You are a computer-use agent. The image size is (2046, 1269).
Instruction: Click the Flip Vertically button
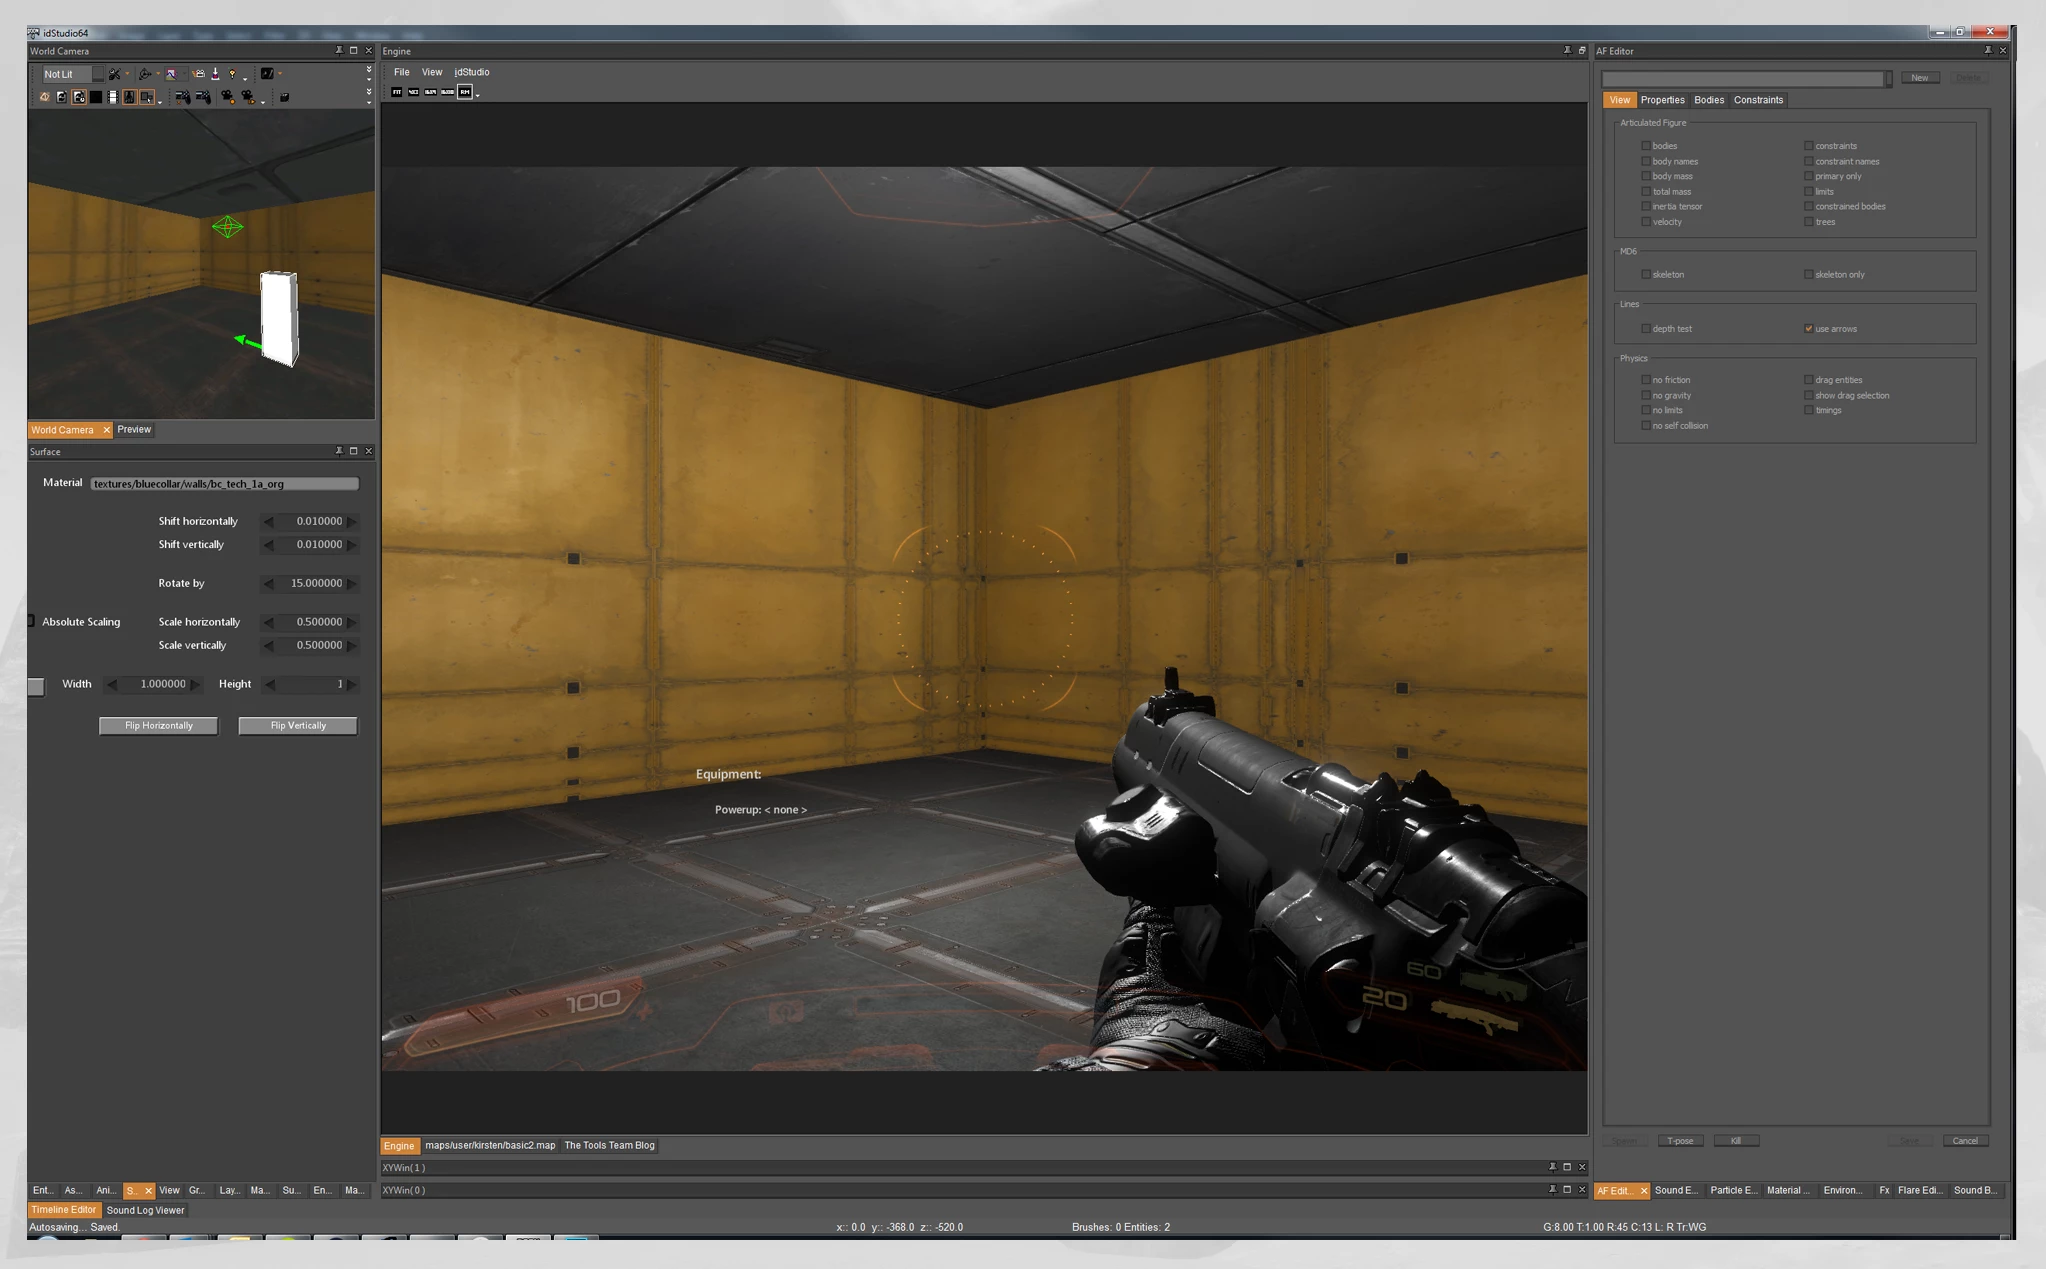click(298, 725)
